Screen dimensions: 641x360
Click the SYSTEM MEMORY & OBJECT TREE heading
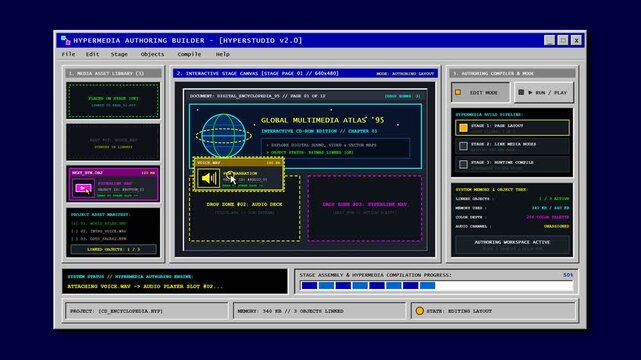tap(492, 190)
